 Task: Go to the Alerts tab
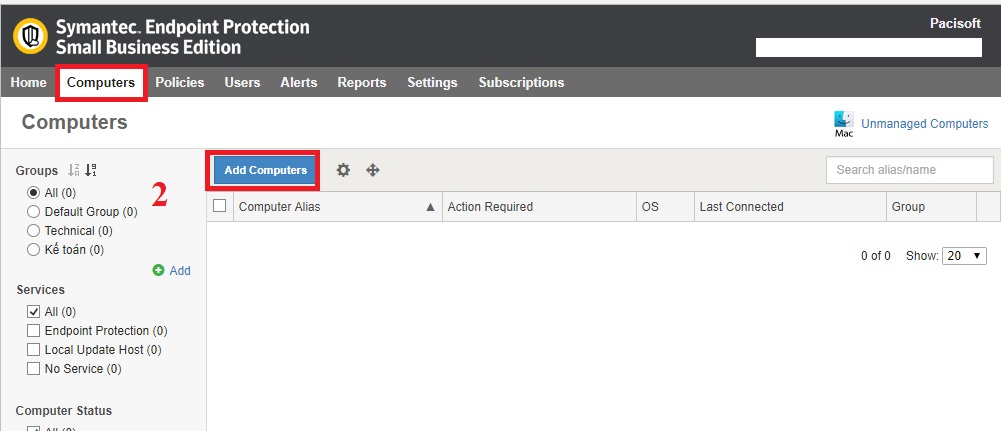[299, 82]
